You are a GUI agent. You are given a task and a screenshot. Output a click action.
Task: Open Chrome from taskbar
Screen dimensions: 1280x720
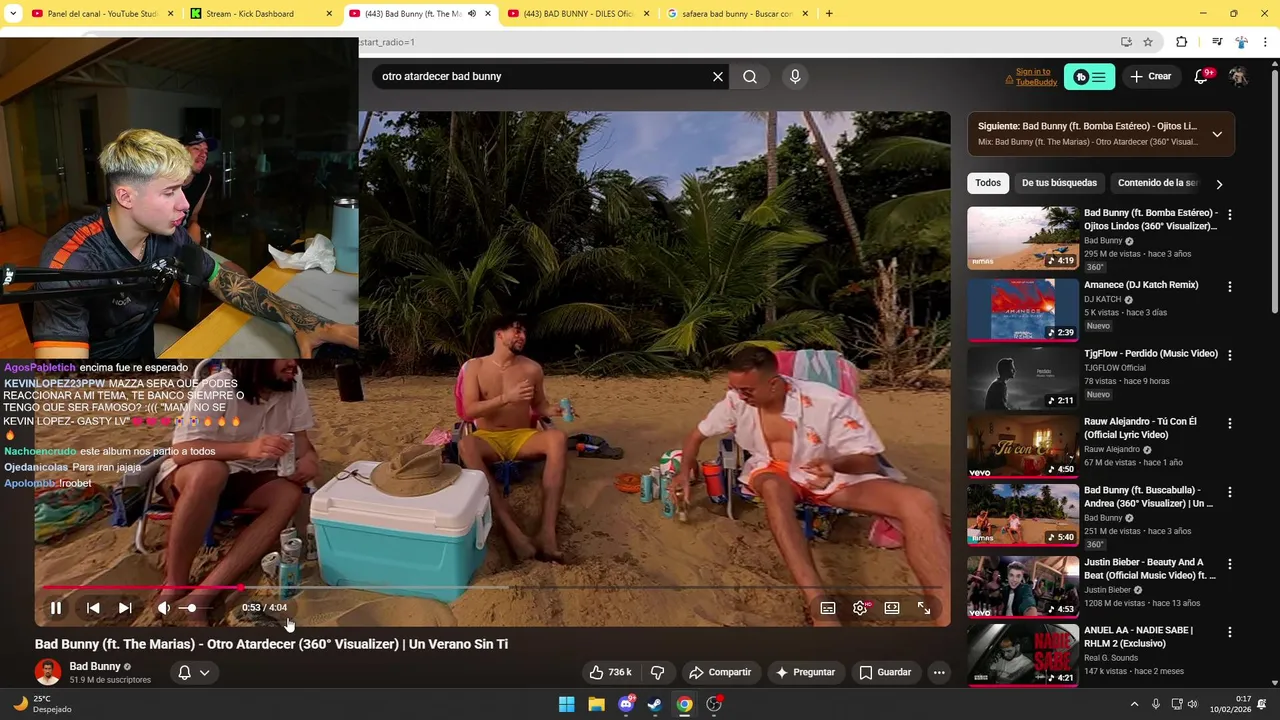(x=684, y=704)
